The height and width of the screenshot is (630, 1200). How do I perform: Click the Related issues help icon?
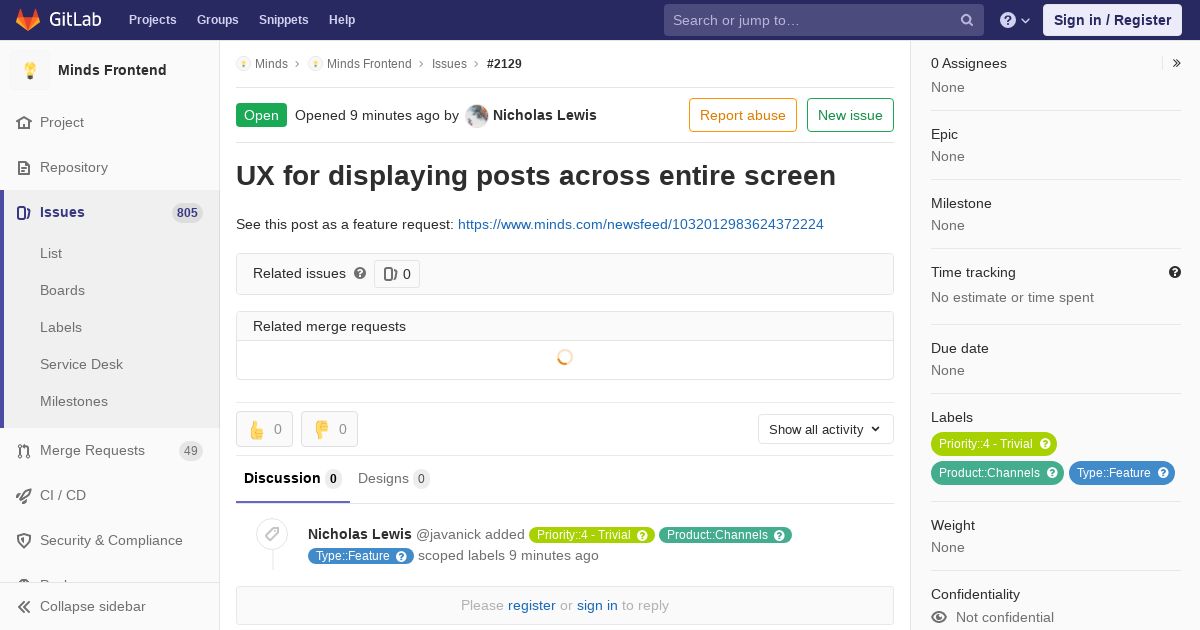360,273
